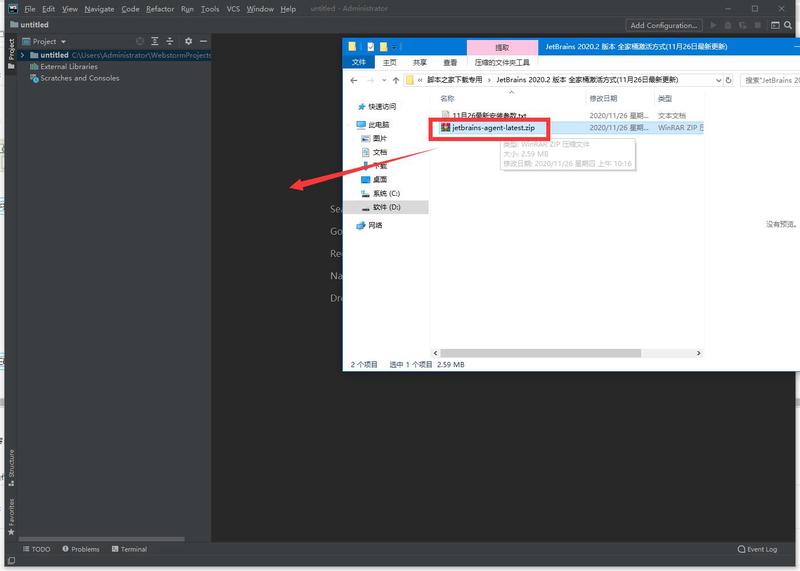Open 快速访问 in Explorer sidebar
The image size is (800, 571).
pyautogui.click(x=377, y=106)
